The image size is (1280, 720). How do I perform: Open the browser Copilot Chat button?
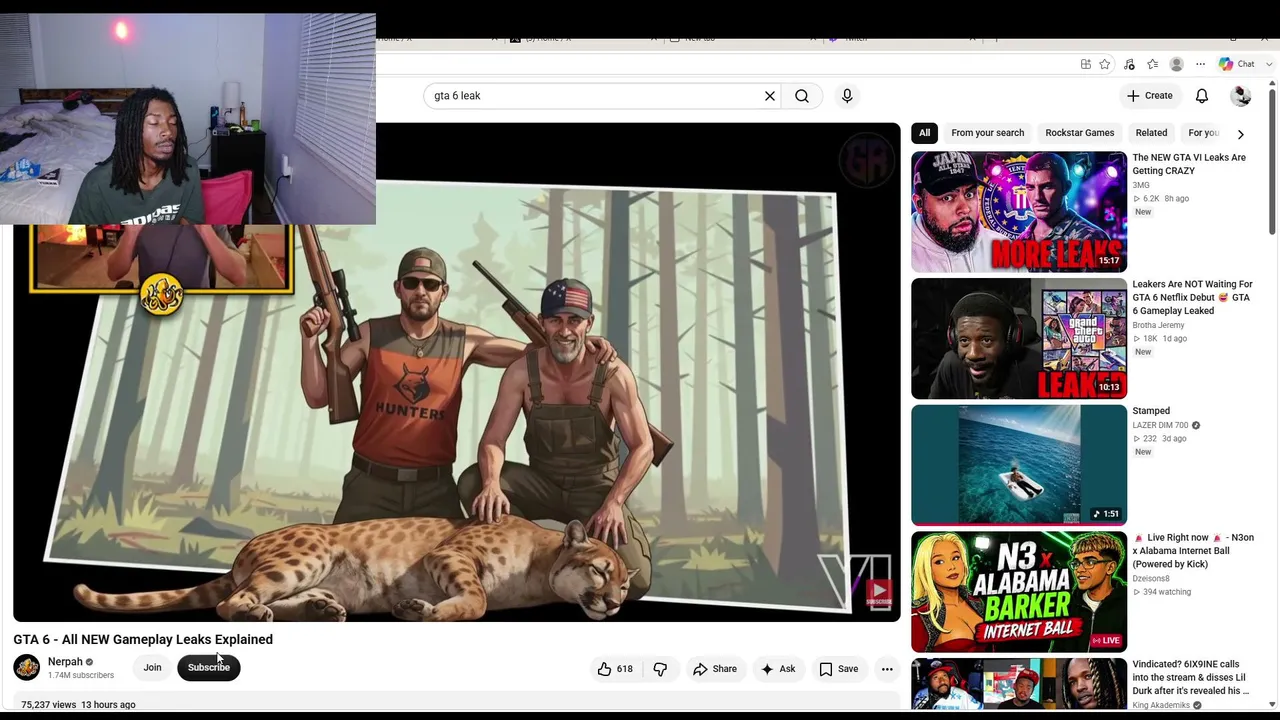1237,64
